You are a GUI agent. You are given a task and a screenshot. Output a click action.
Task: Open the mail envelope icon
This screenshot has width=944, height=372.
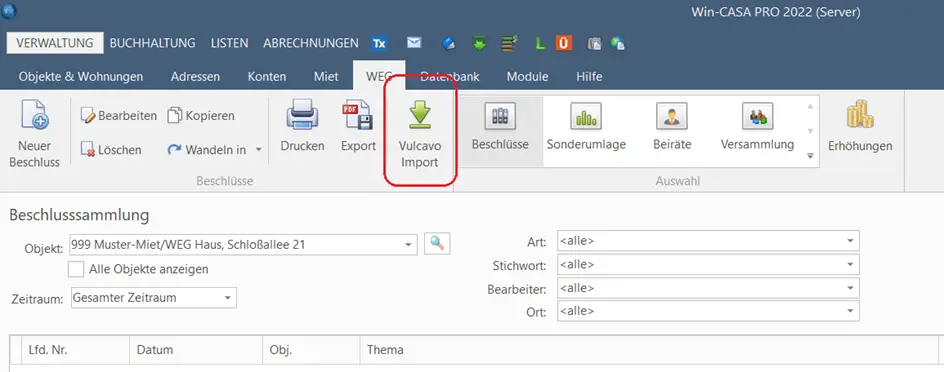coord(414,43)
